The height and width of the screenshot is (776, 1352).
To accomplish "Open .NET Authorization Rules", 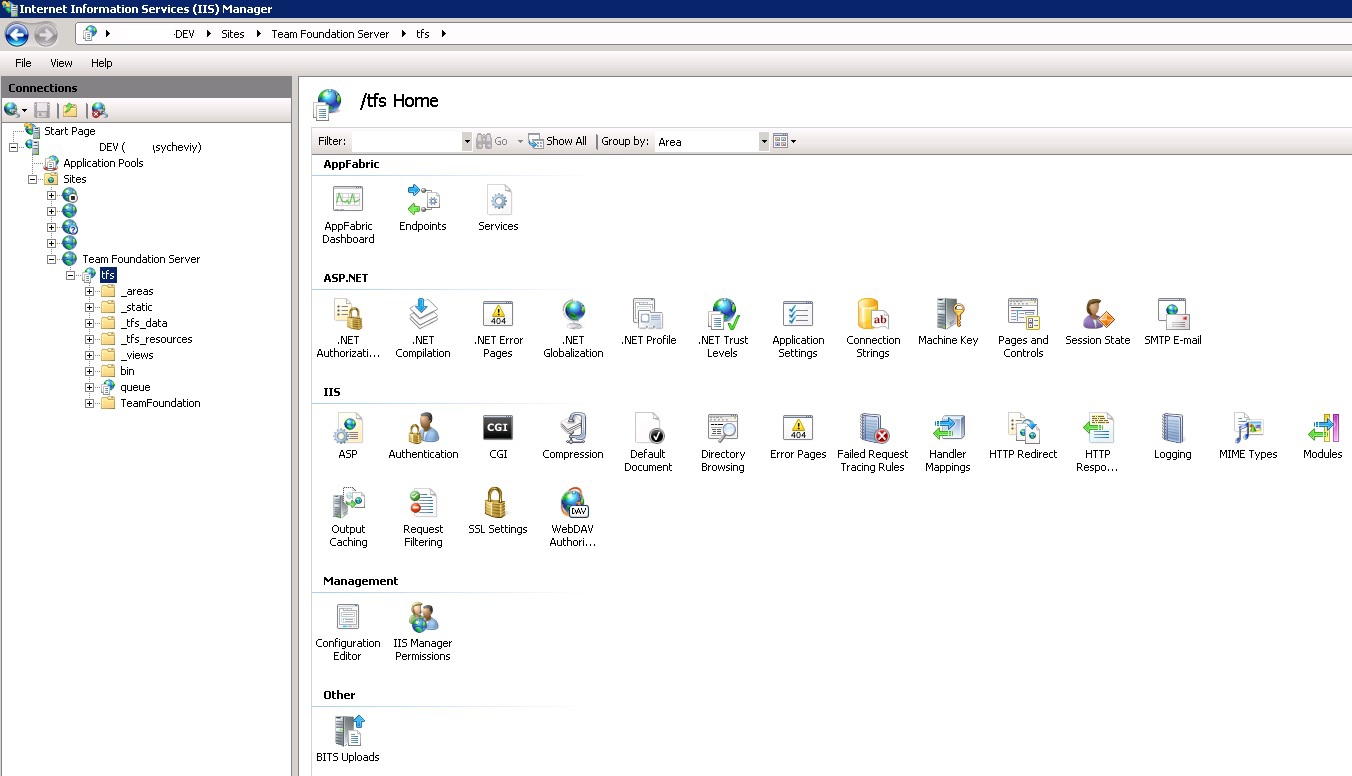I will 348,328.
